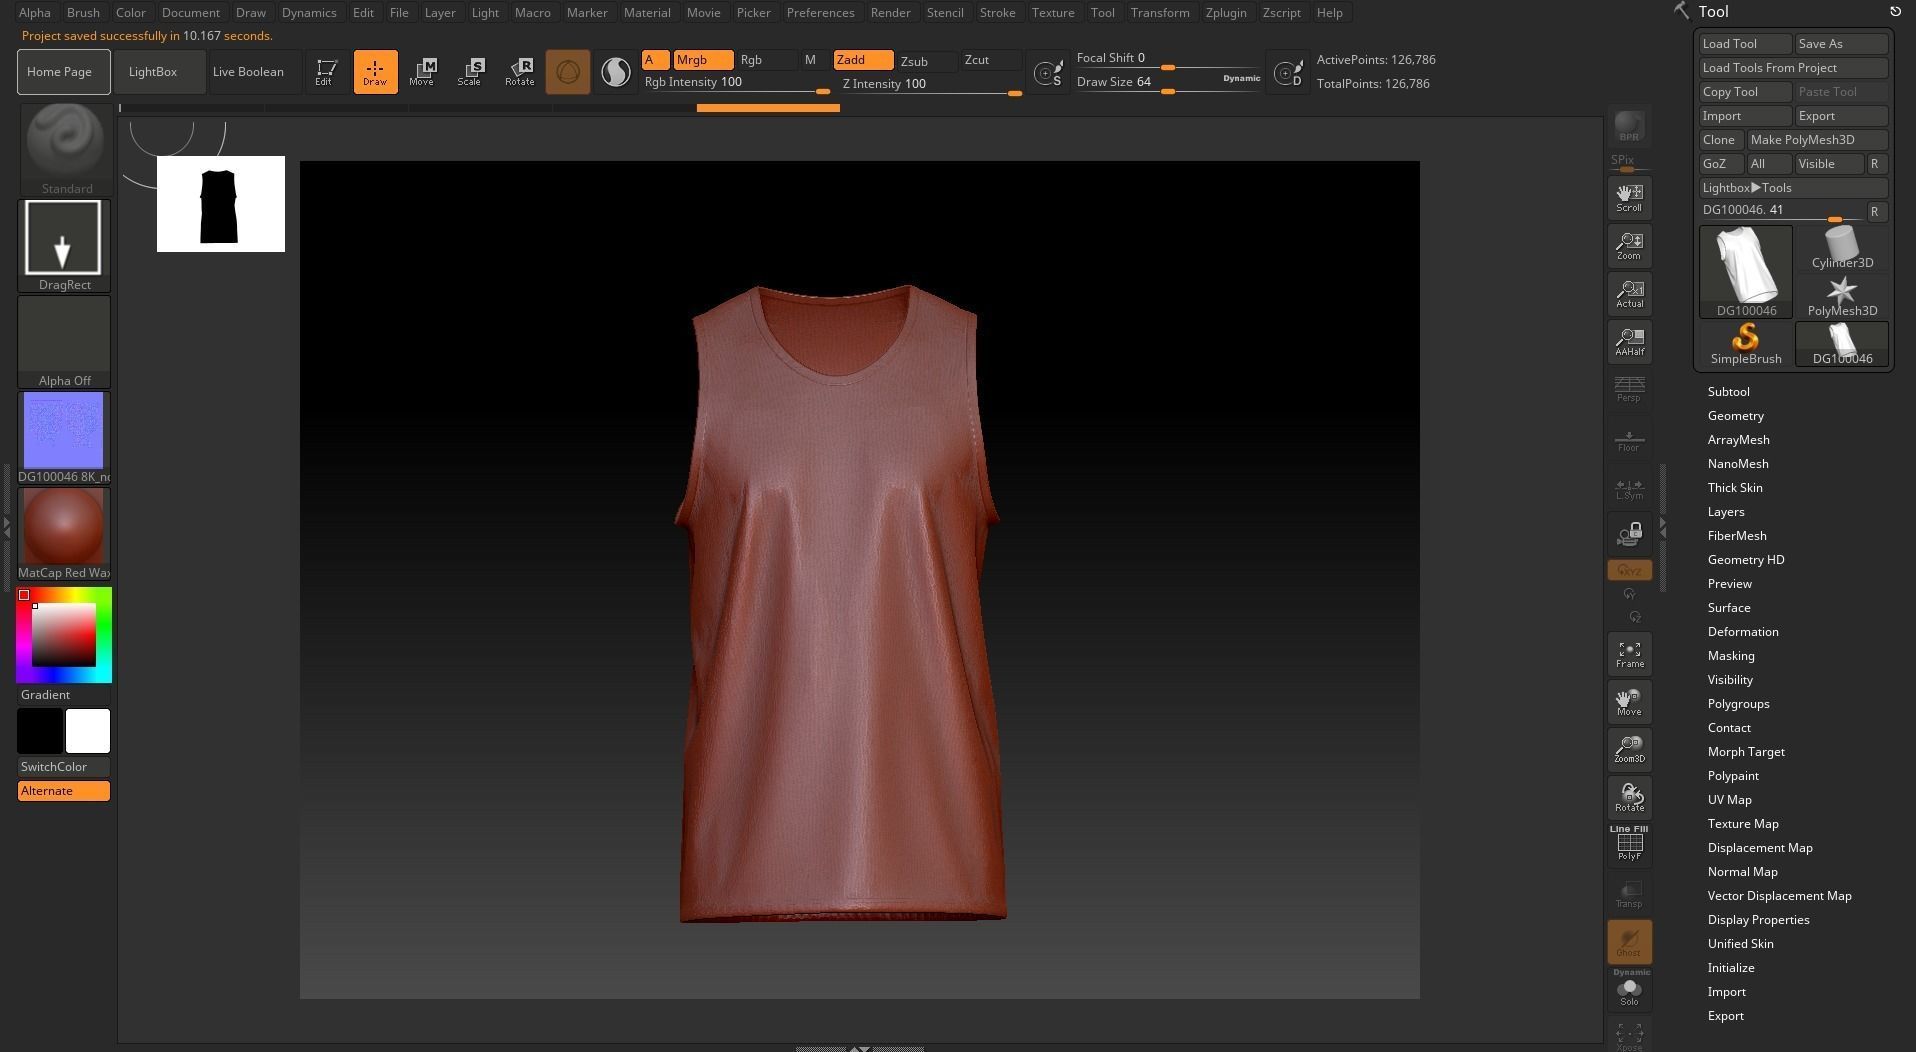Click the Home Page button
The width and height of the screenshot is (1916, 1052).
click(x=64, y=72)
